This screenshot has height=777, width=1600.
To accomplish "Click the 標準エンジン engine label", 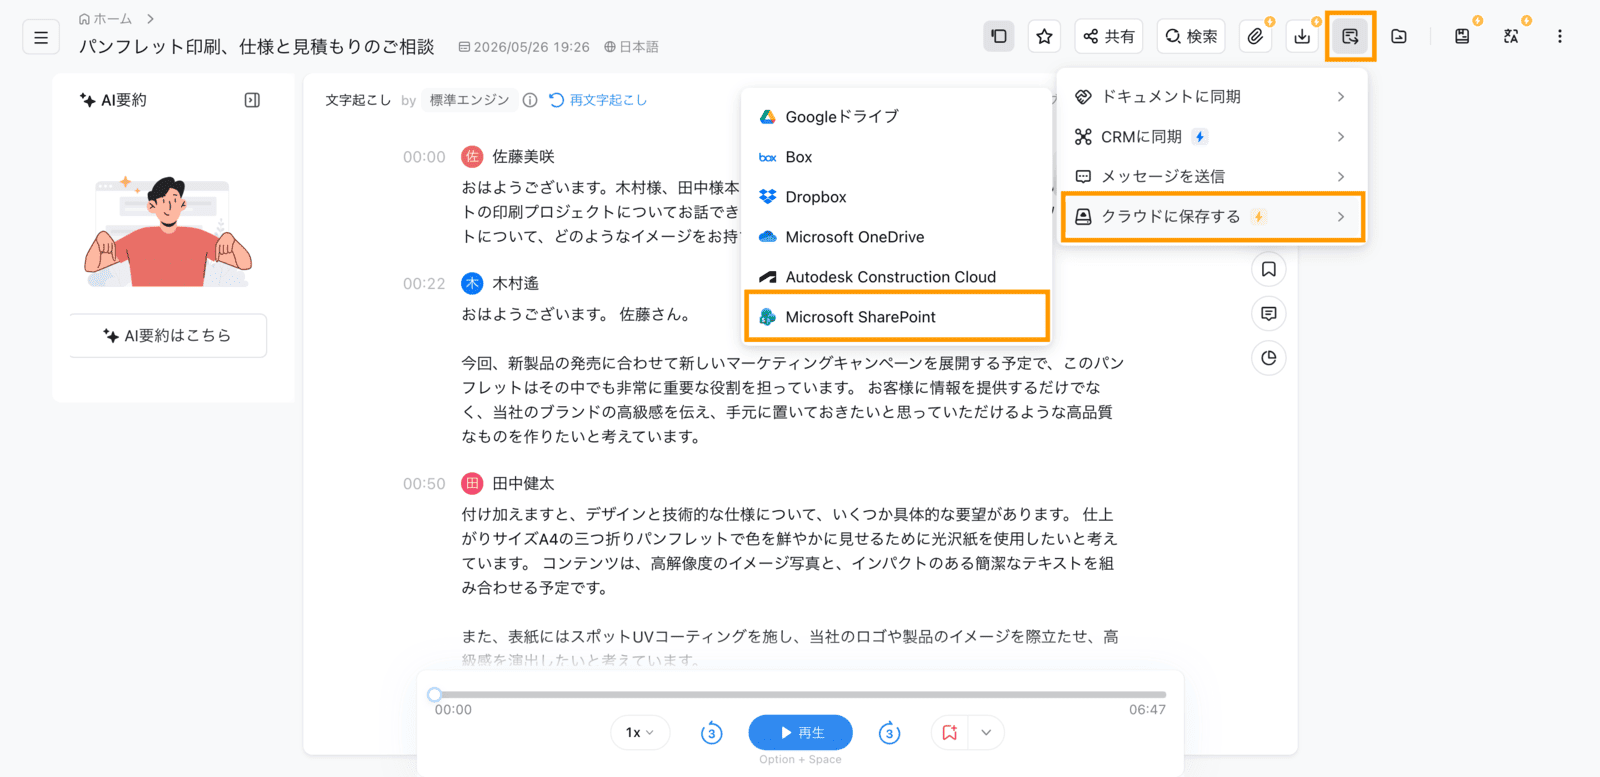I will (x=469, y=100).
